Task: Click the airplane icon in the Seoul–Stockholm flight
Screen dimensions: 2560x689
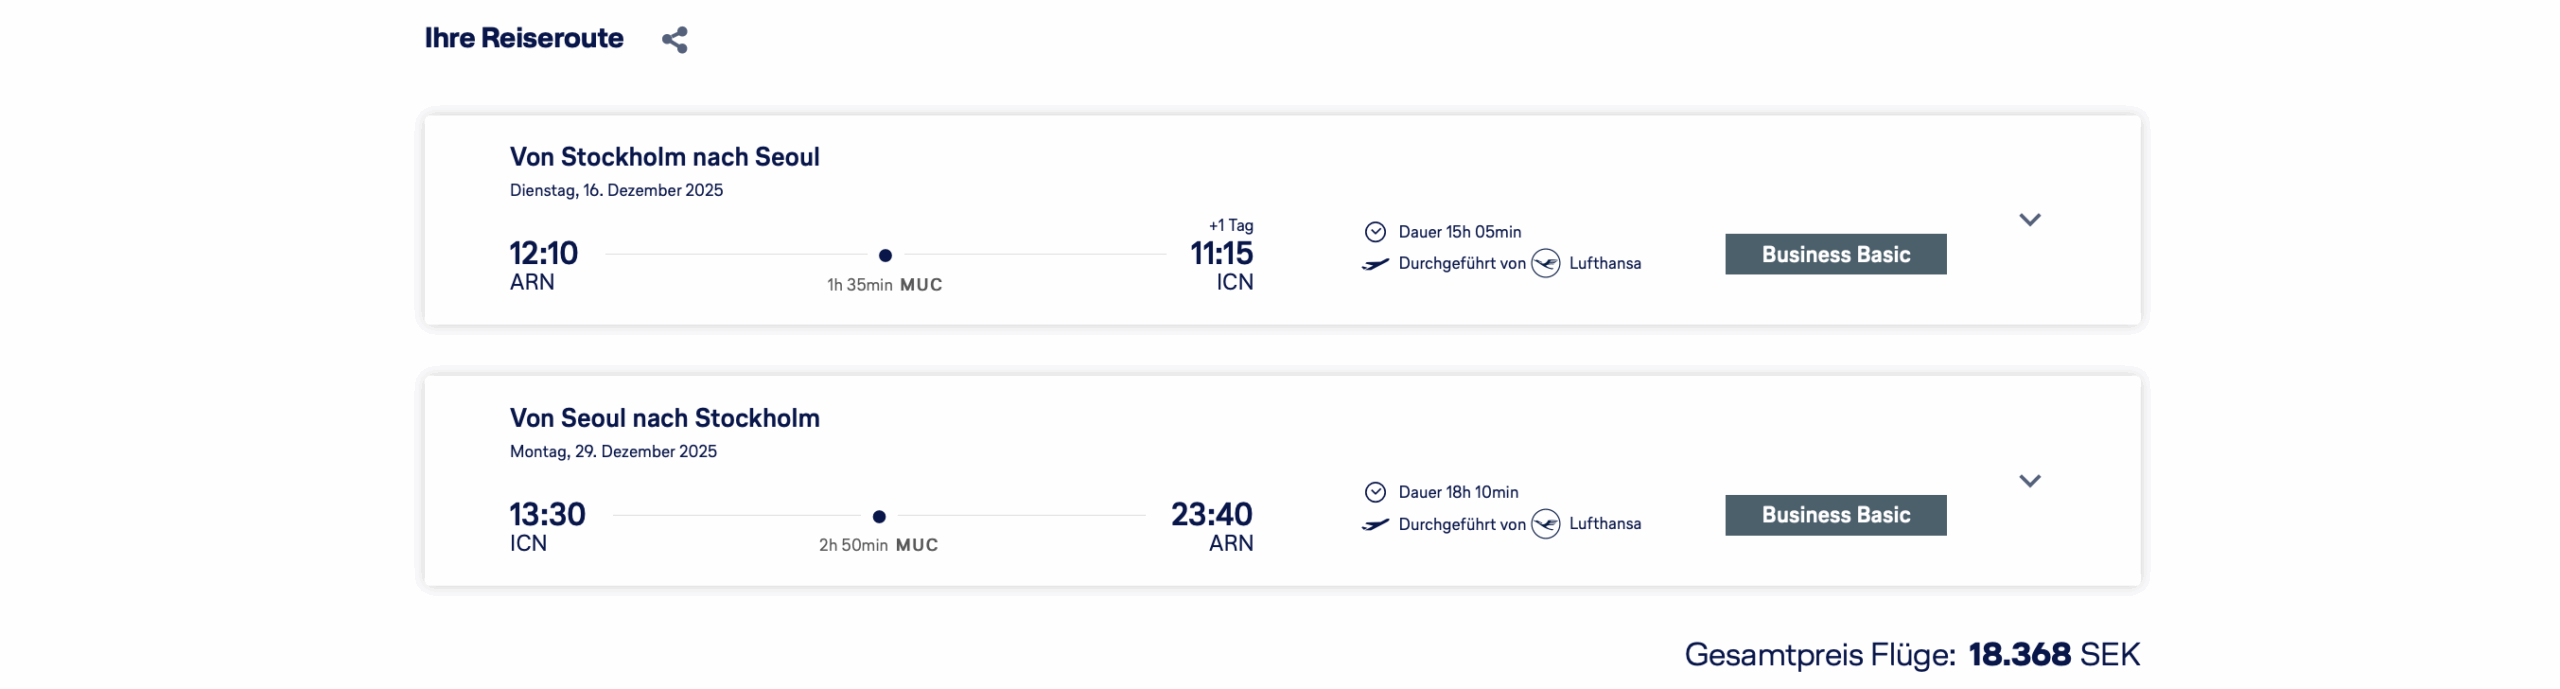Action: point(1375,524)
